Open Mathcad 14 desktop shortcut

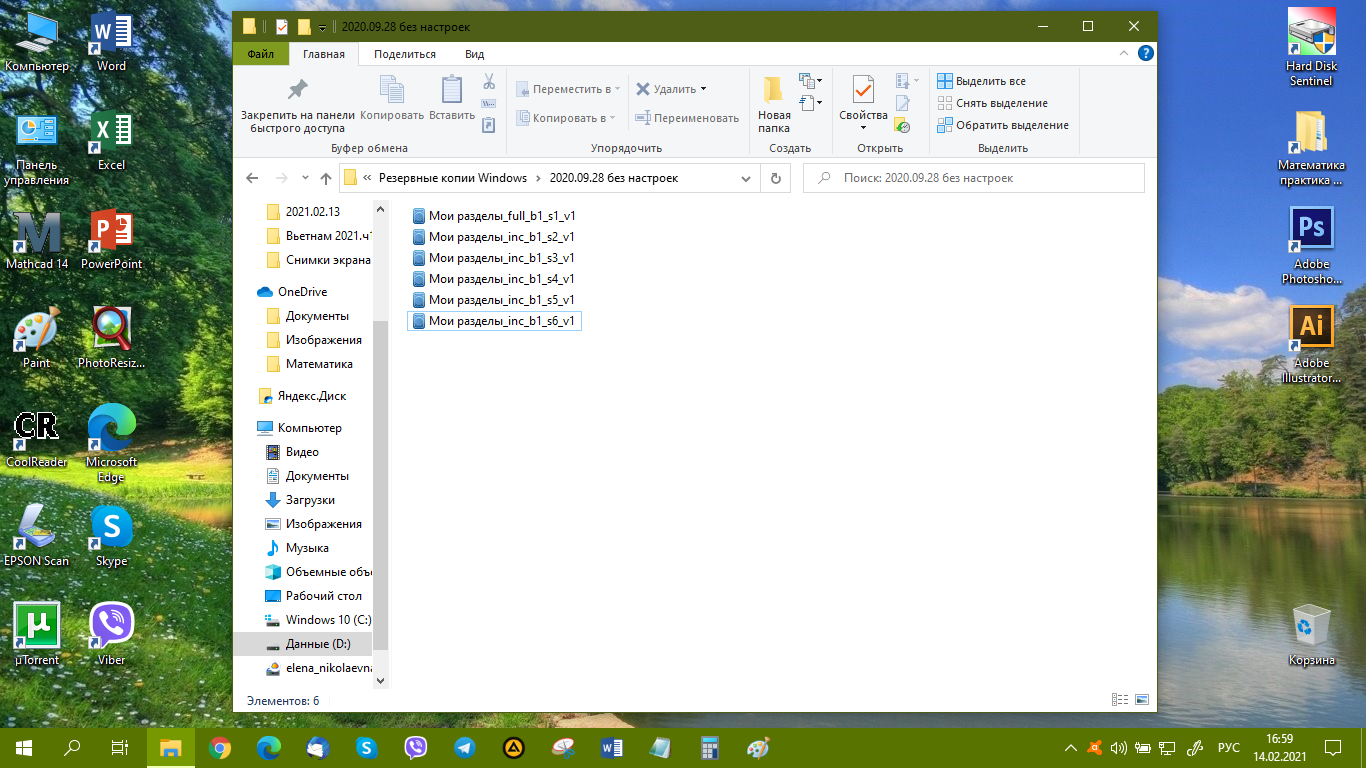(37, 241)
